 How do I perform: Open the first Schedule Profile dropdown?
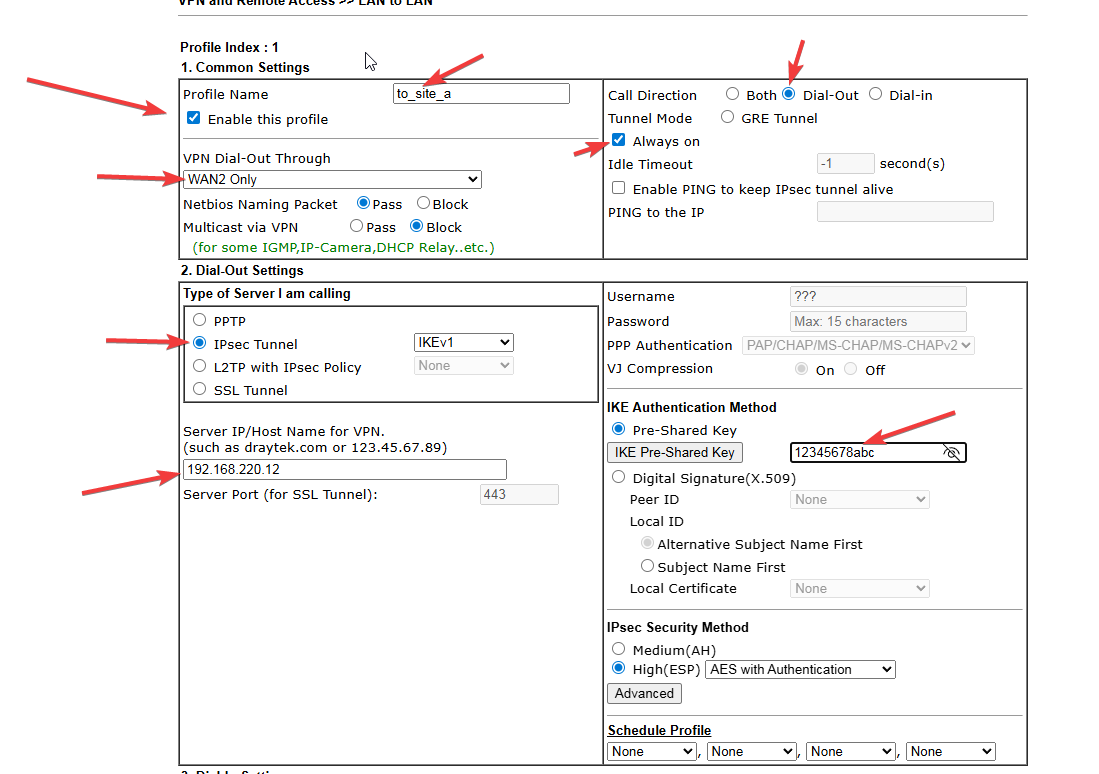(652, 752)
